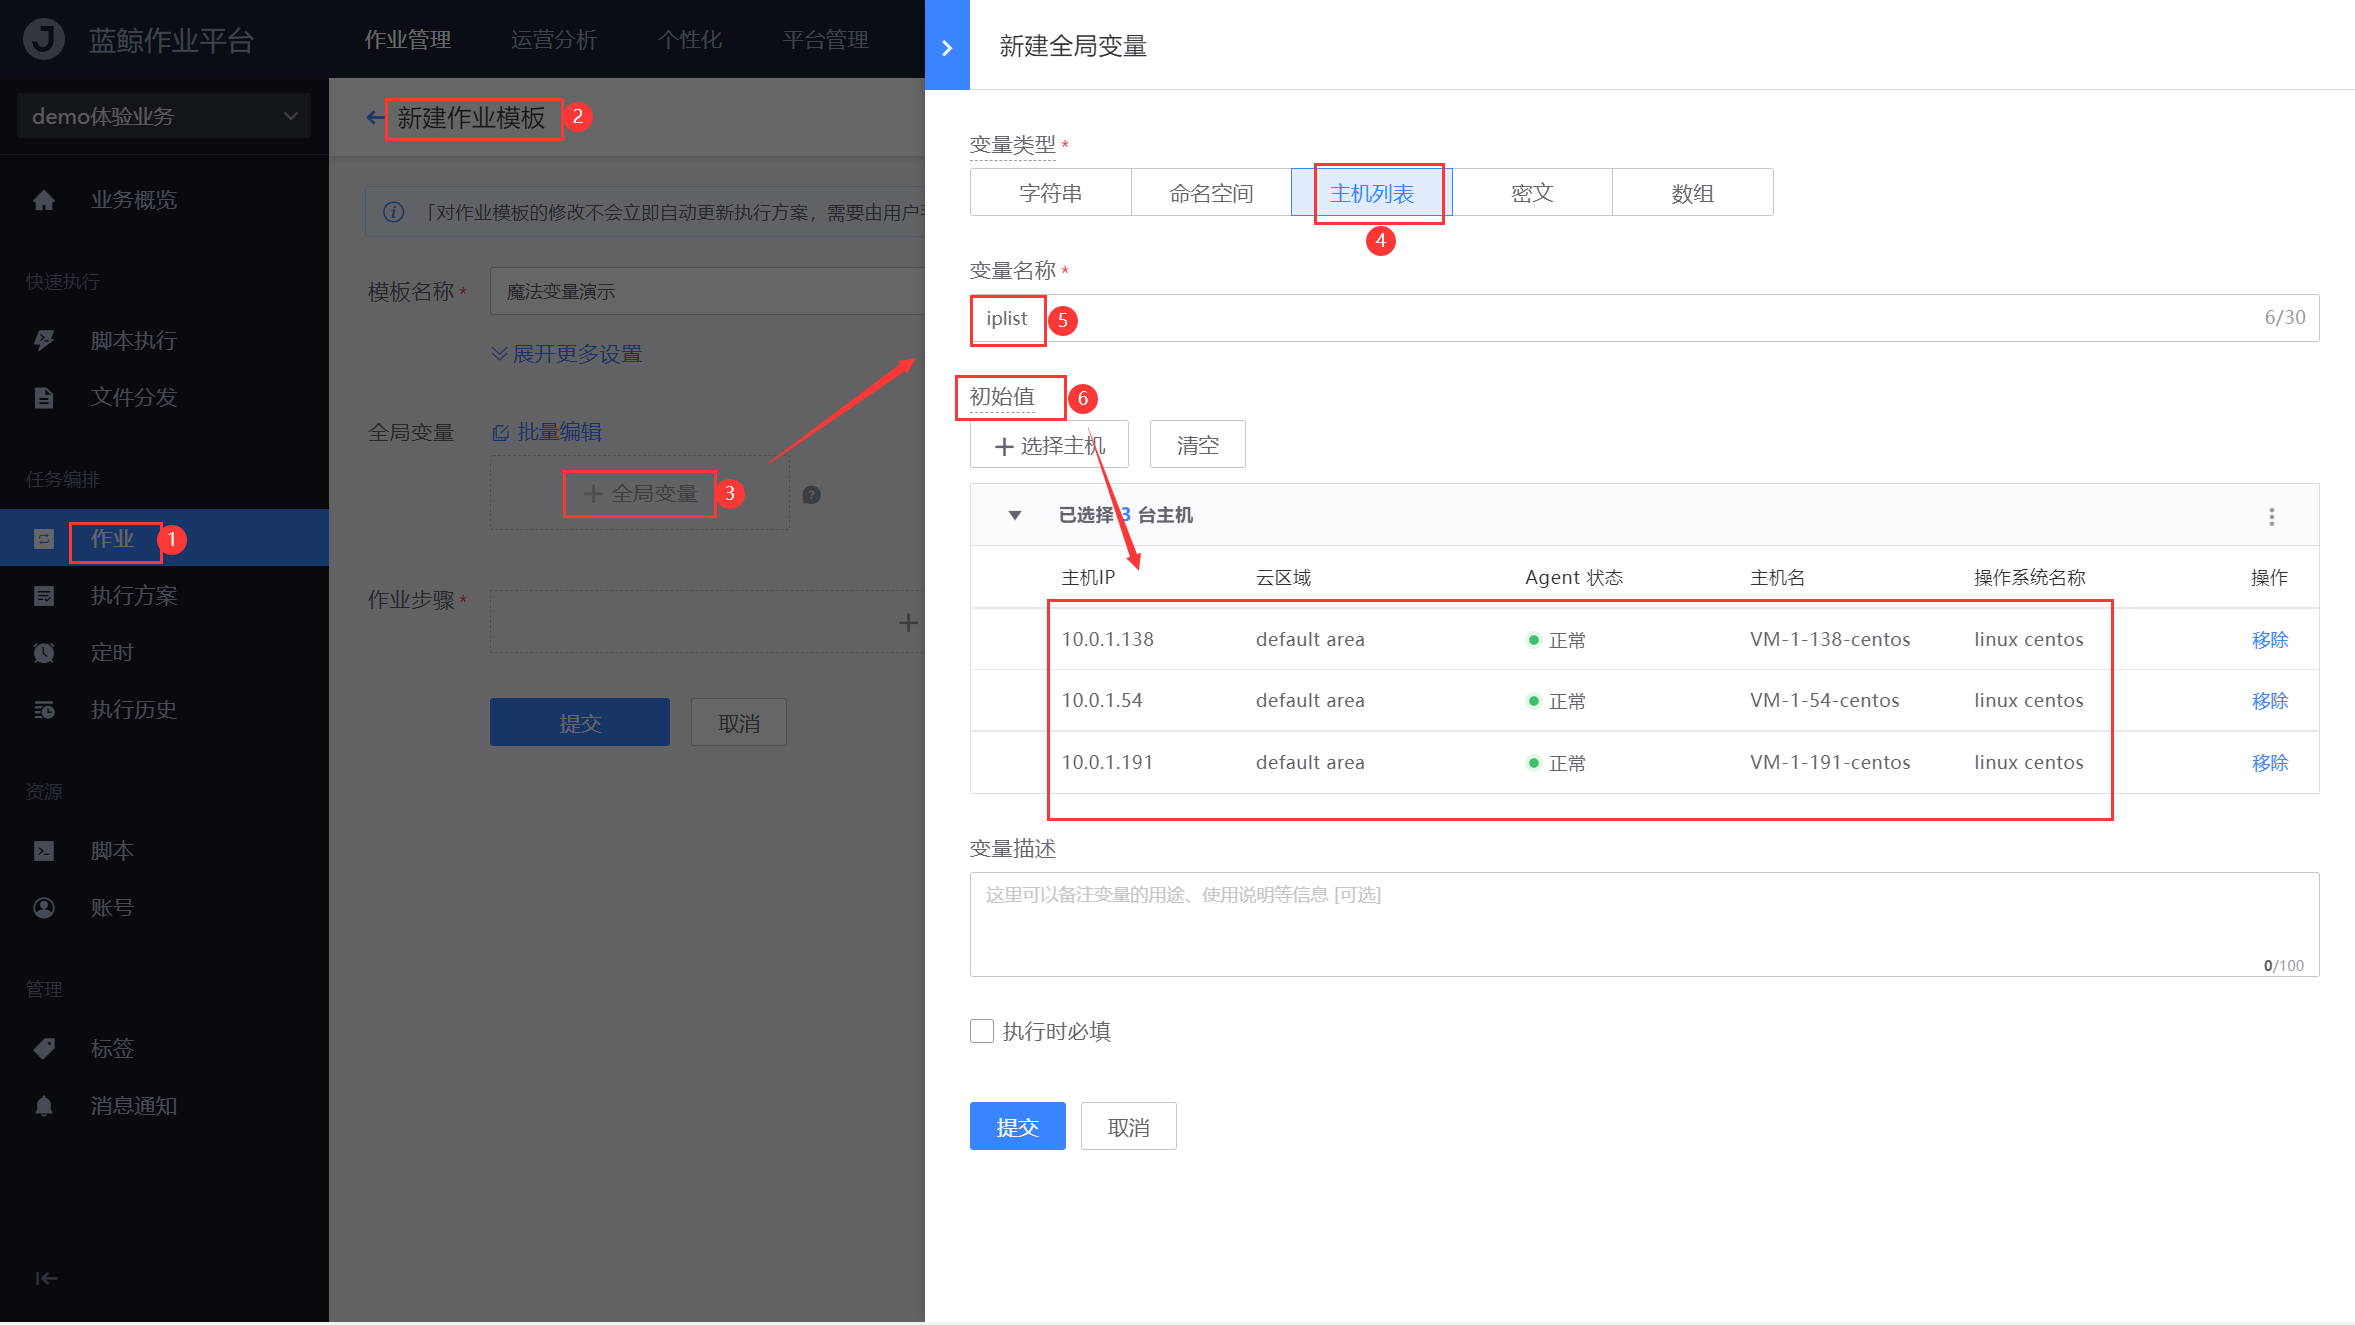The width and height of the screenshot is (2355, 1325).
Task: Click the 执行方案 sidebar icon
Action: pyautogui.click(x=44, y=596)
